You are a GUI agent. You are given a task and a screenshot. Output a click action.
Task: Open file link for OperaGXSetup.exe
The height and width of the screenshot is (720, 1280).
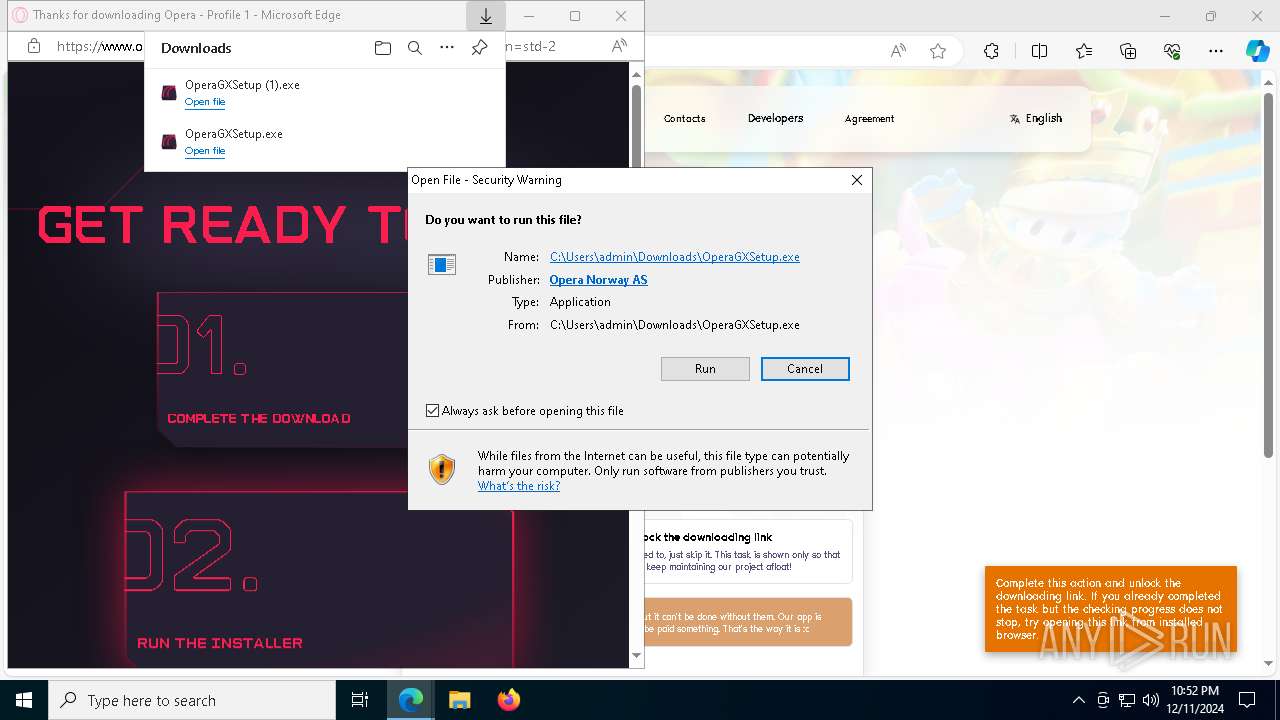(205, 151)
